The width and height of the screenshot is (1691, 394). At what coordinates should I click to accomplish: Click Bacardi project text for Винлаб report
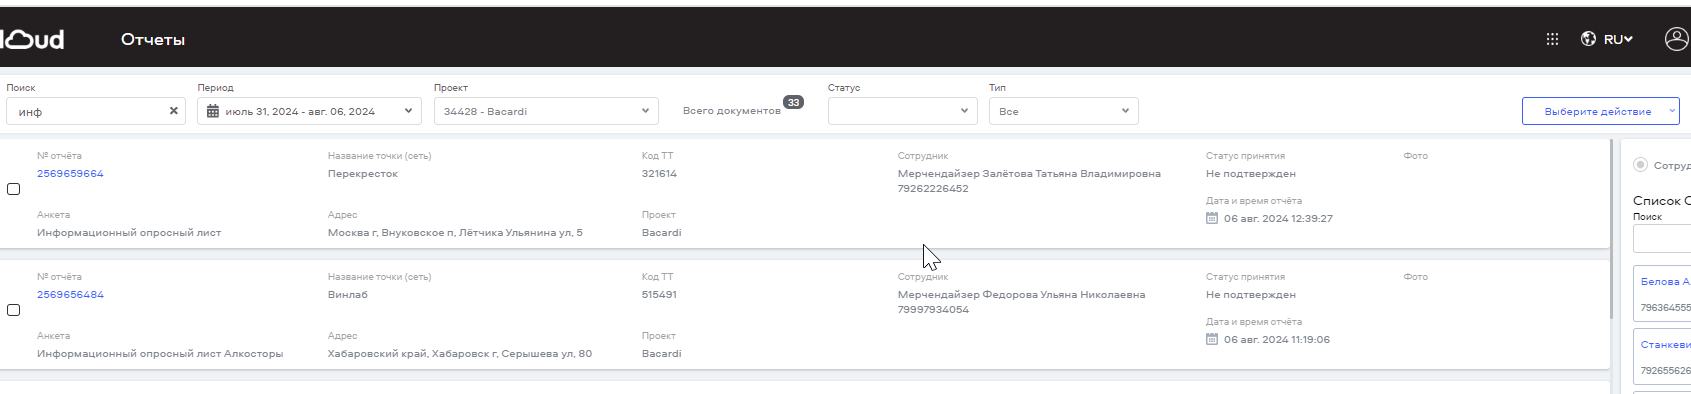coord(661,353)
